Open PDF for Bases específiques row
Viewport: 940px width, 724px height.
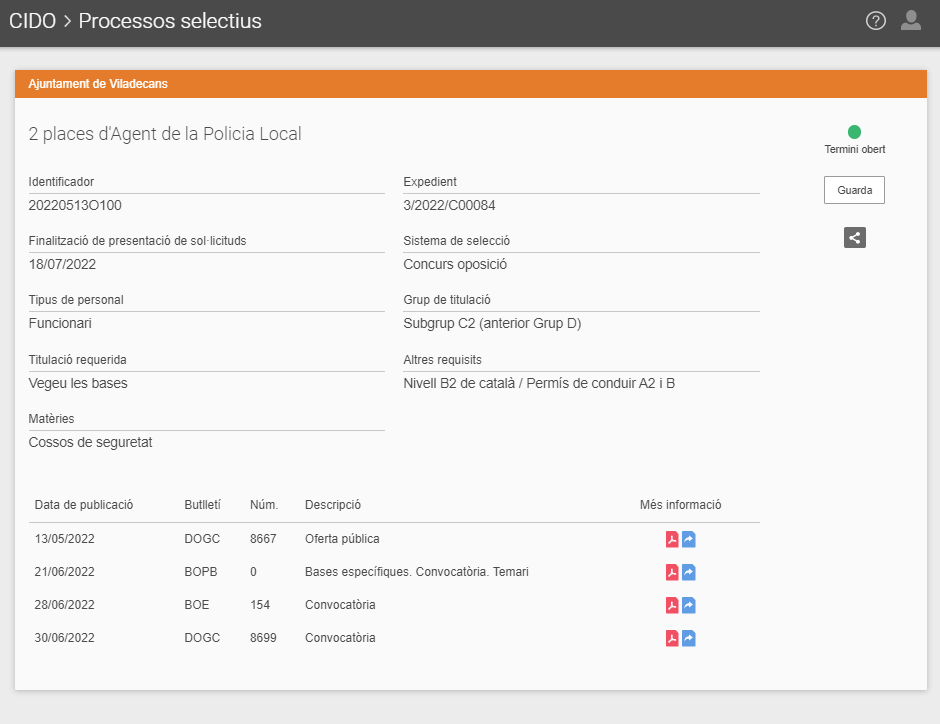click(x=672, y=572)
